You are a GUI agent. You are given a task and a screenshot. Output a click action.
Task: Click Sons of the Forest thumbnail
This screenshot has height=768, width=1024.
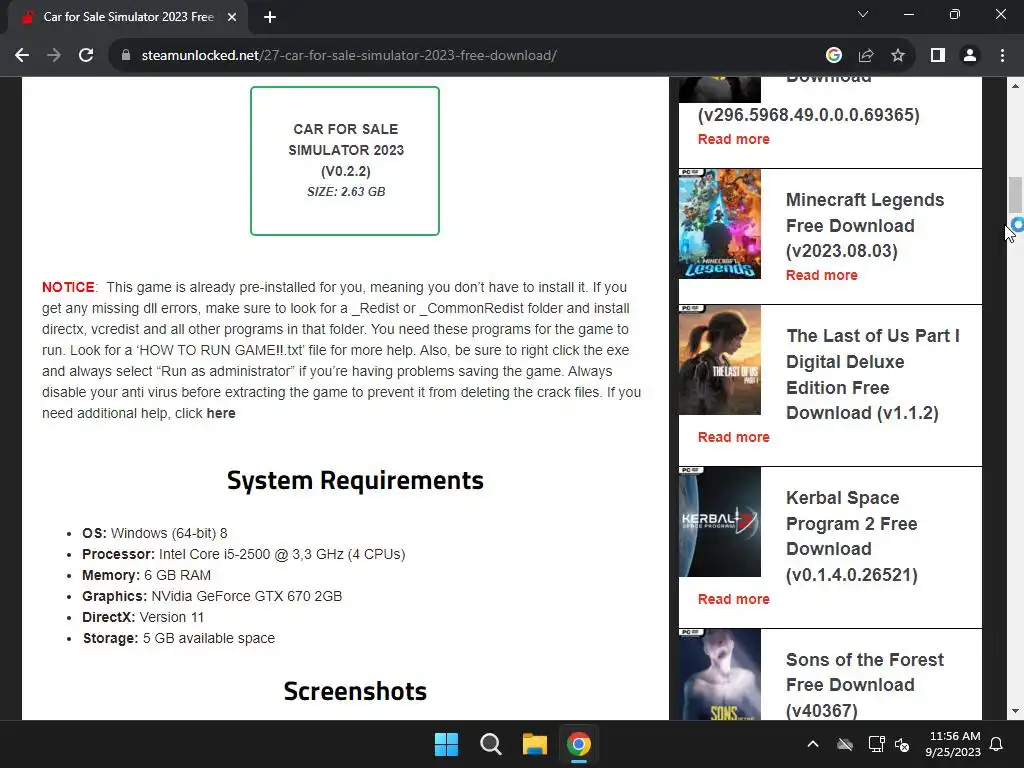coord(720,675)
